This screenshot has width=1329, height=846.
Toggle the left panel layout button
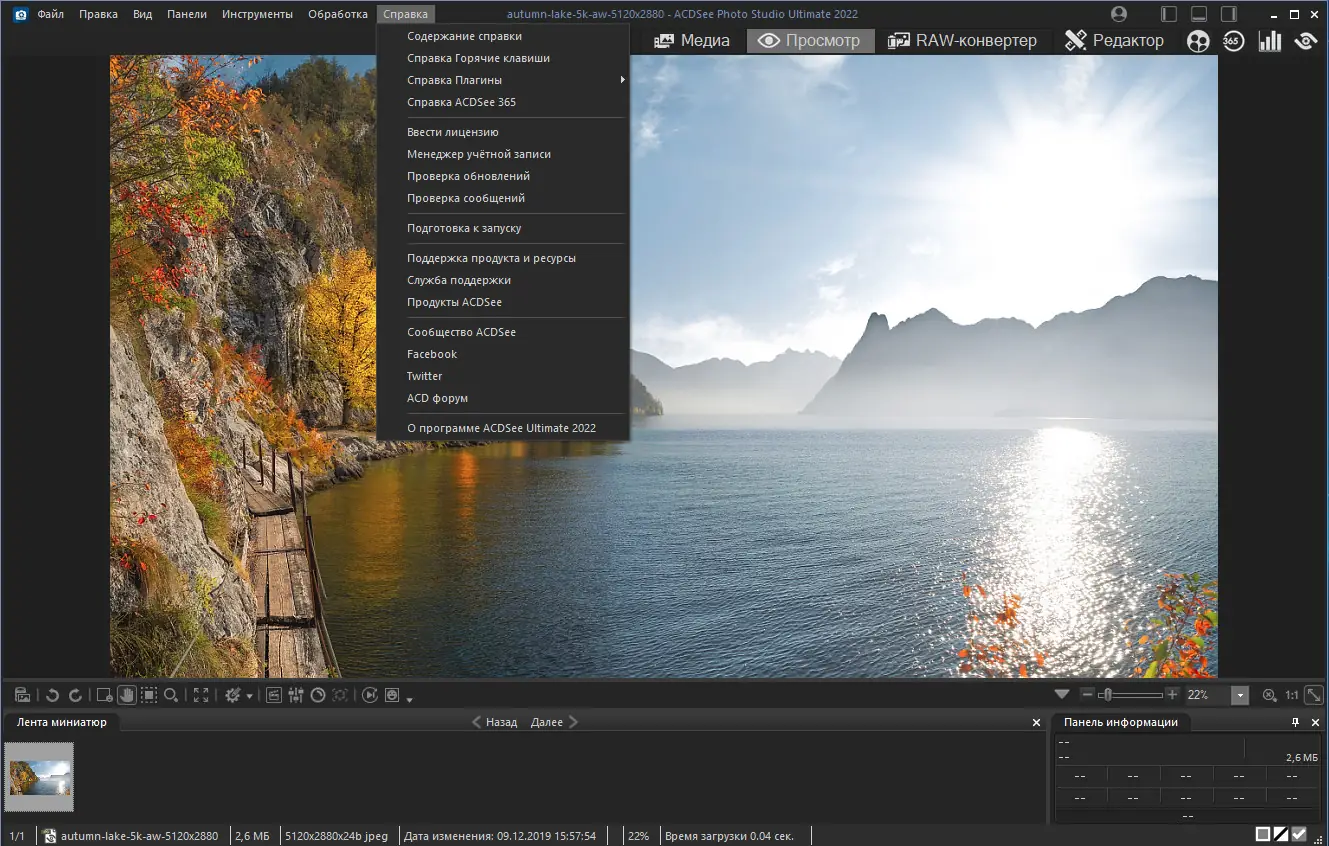pos(1169,14)
